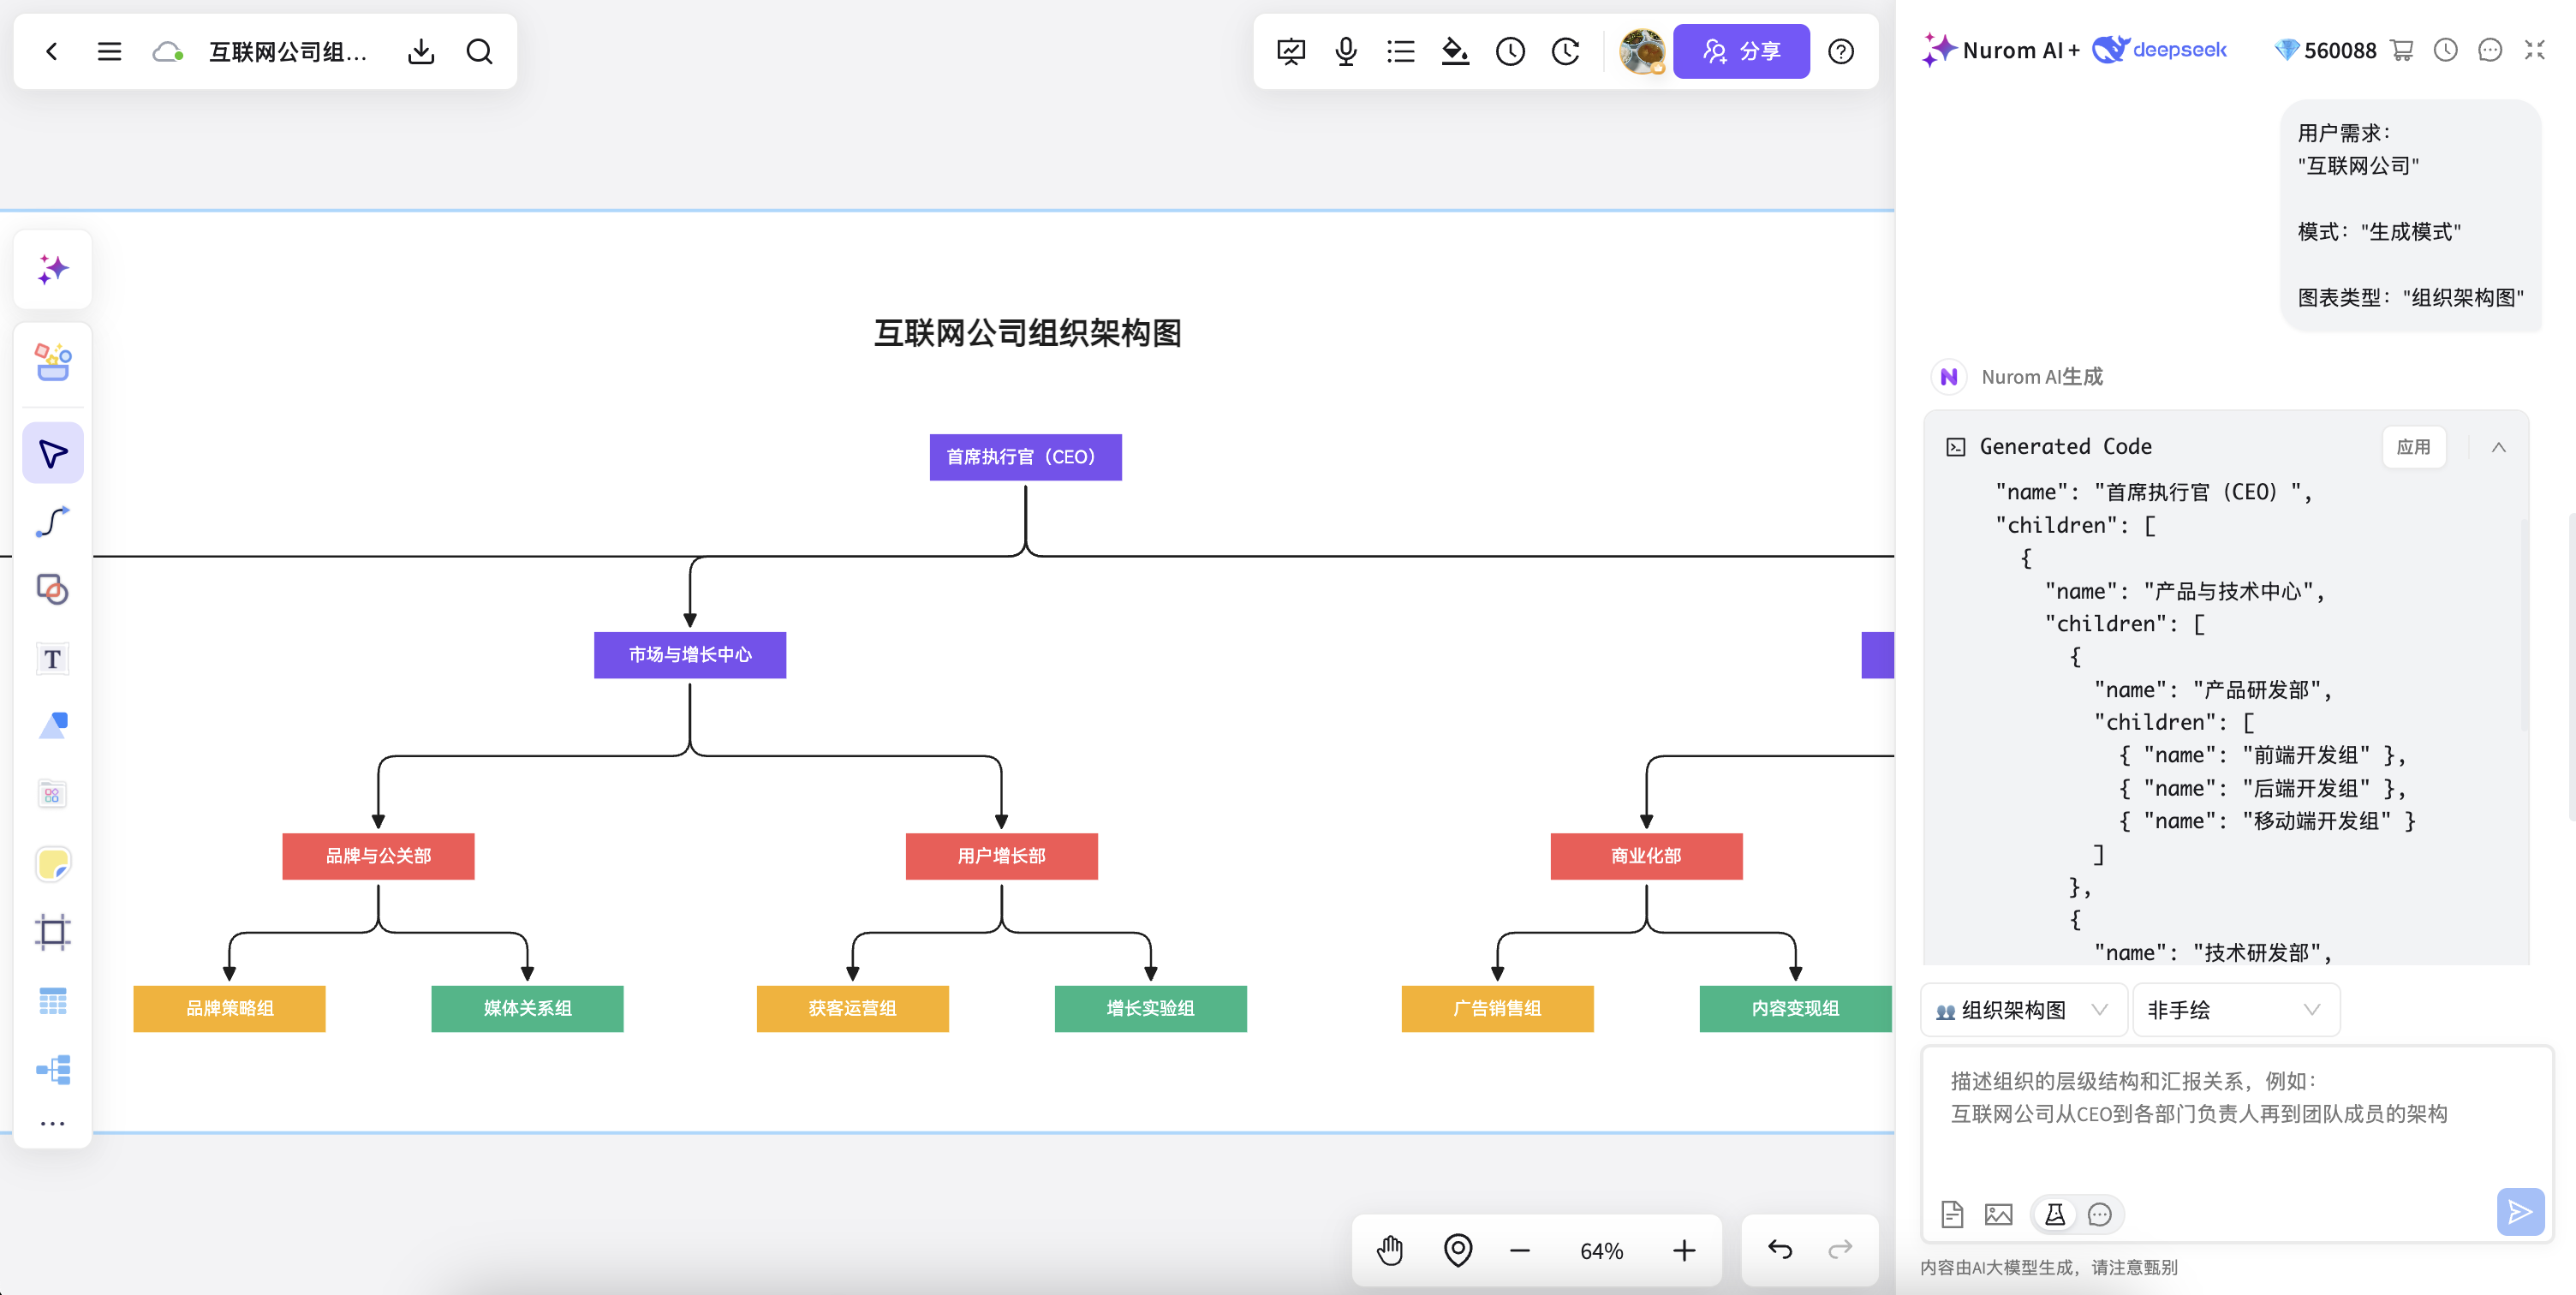The width and height of the screenshot is (2576, 1295).
Task: Undo the last action
Action: pos(1780,1249)
